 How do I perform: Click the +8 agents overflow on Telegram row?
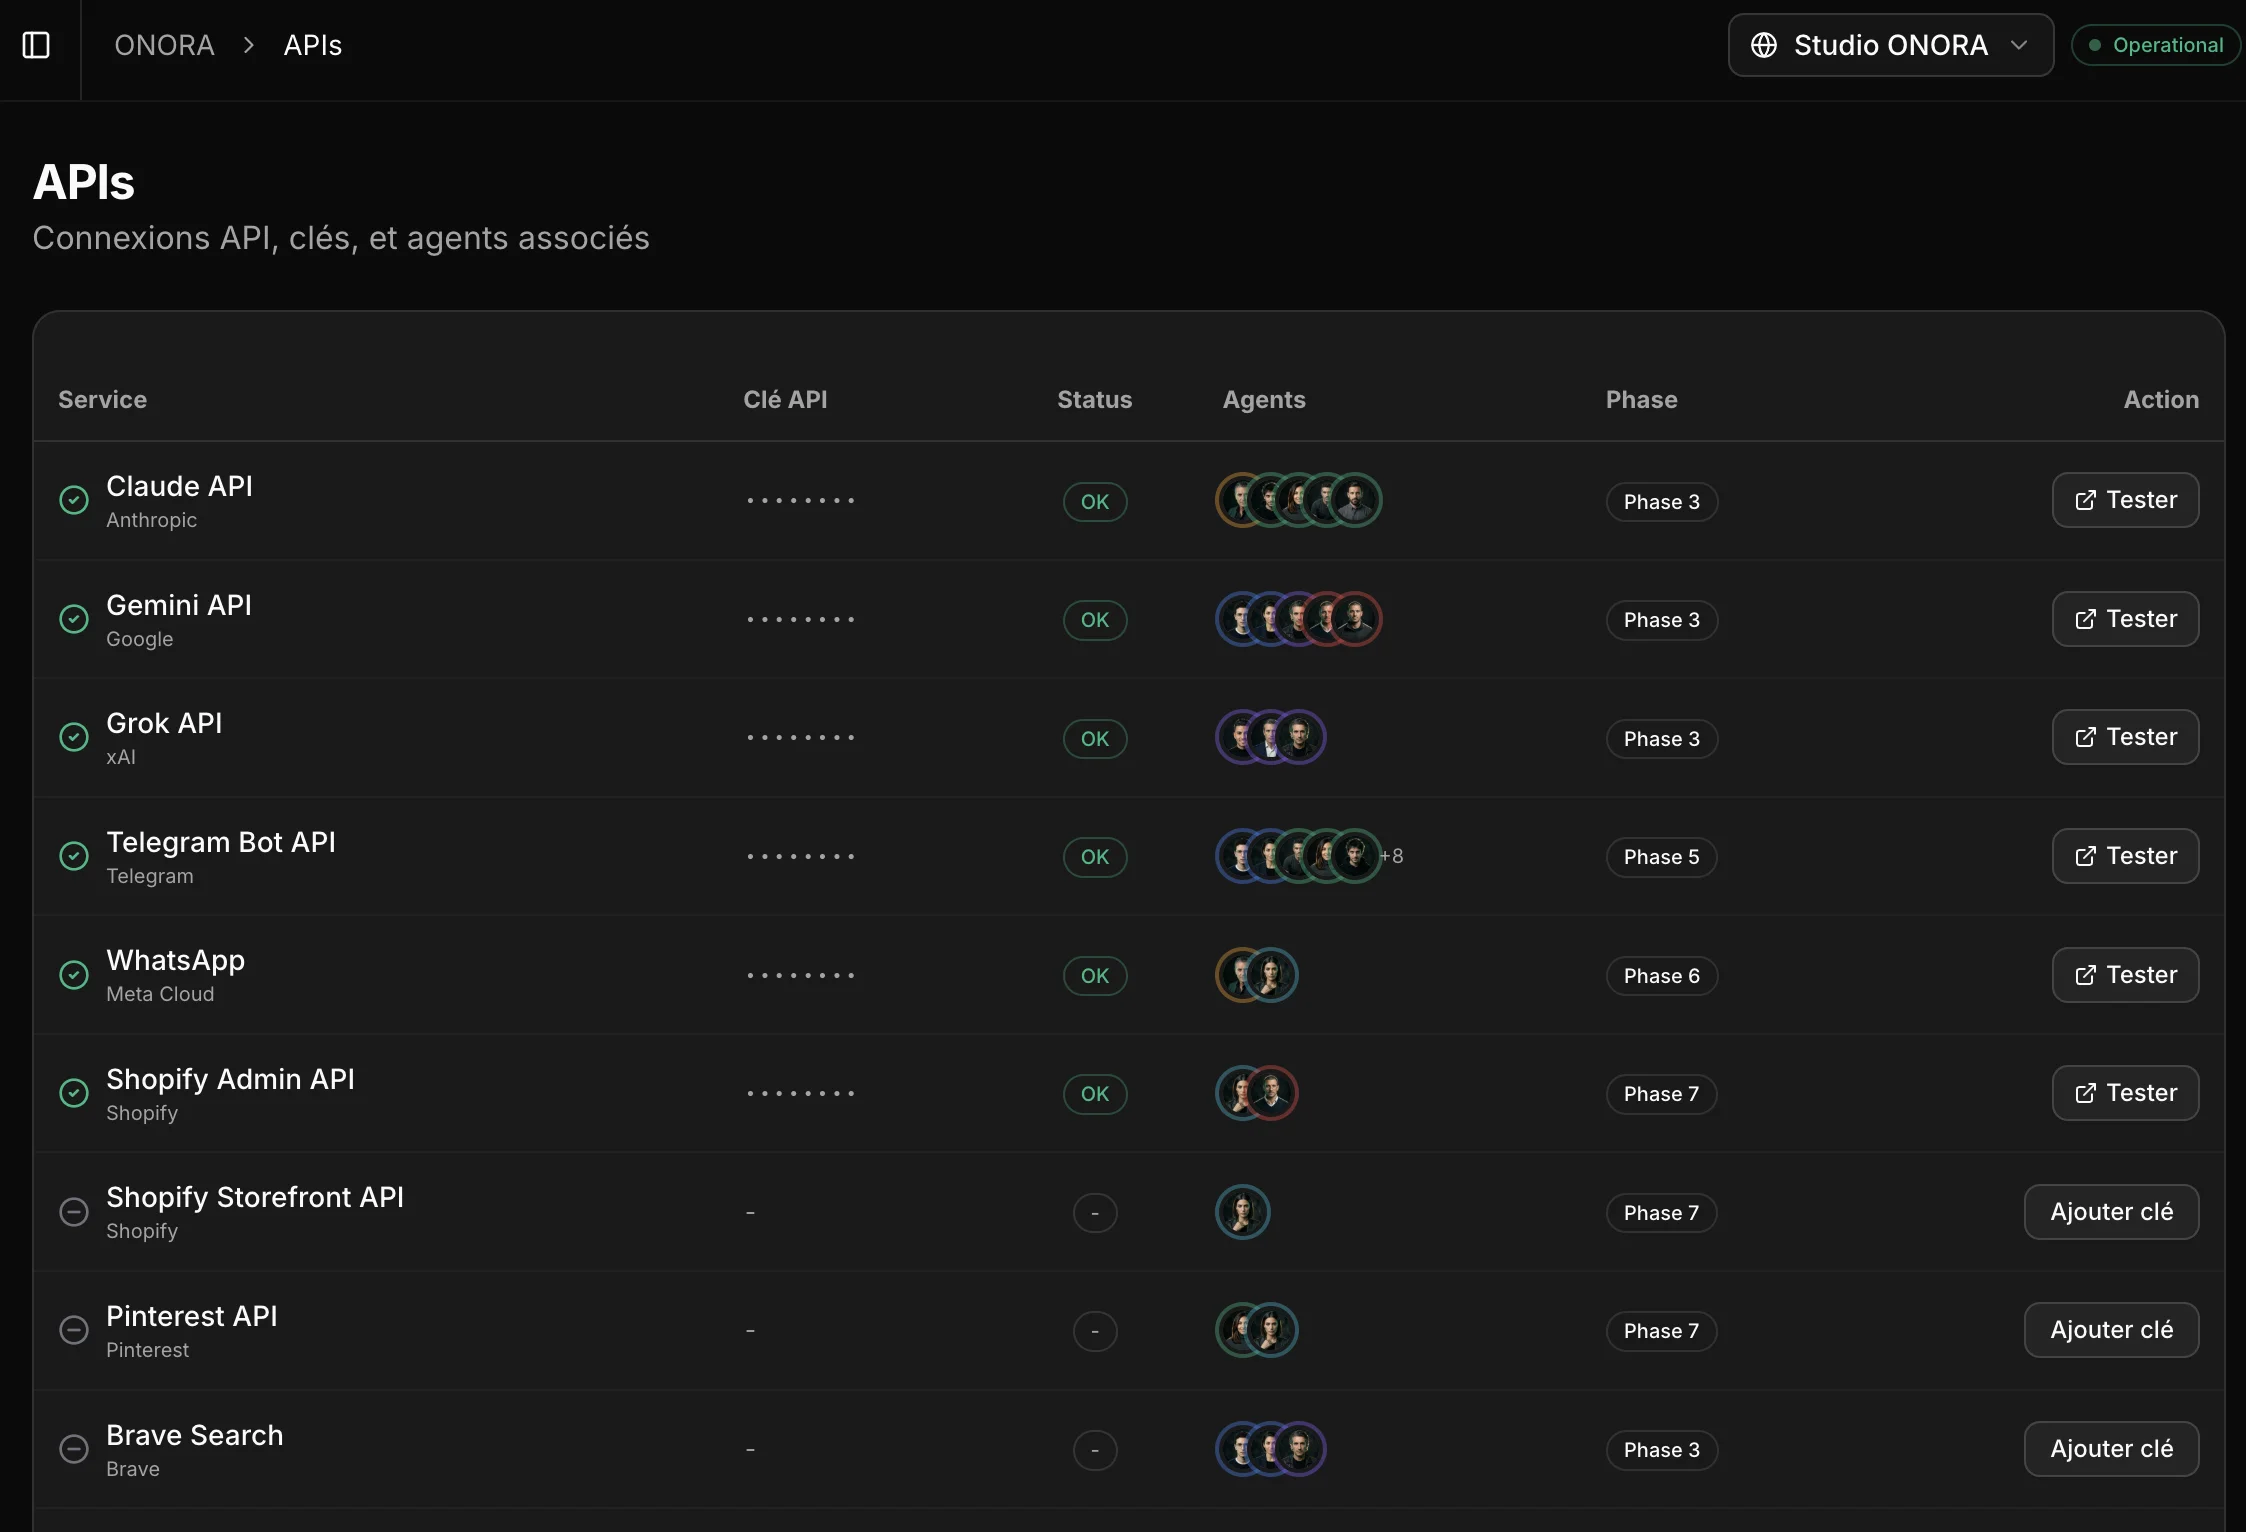(1393, 856)
